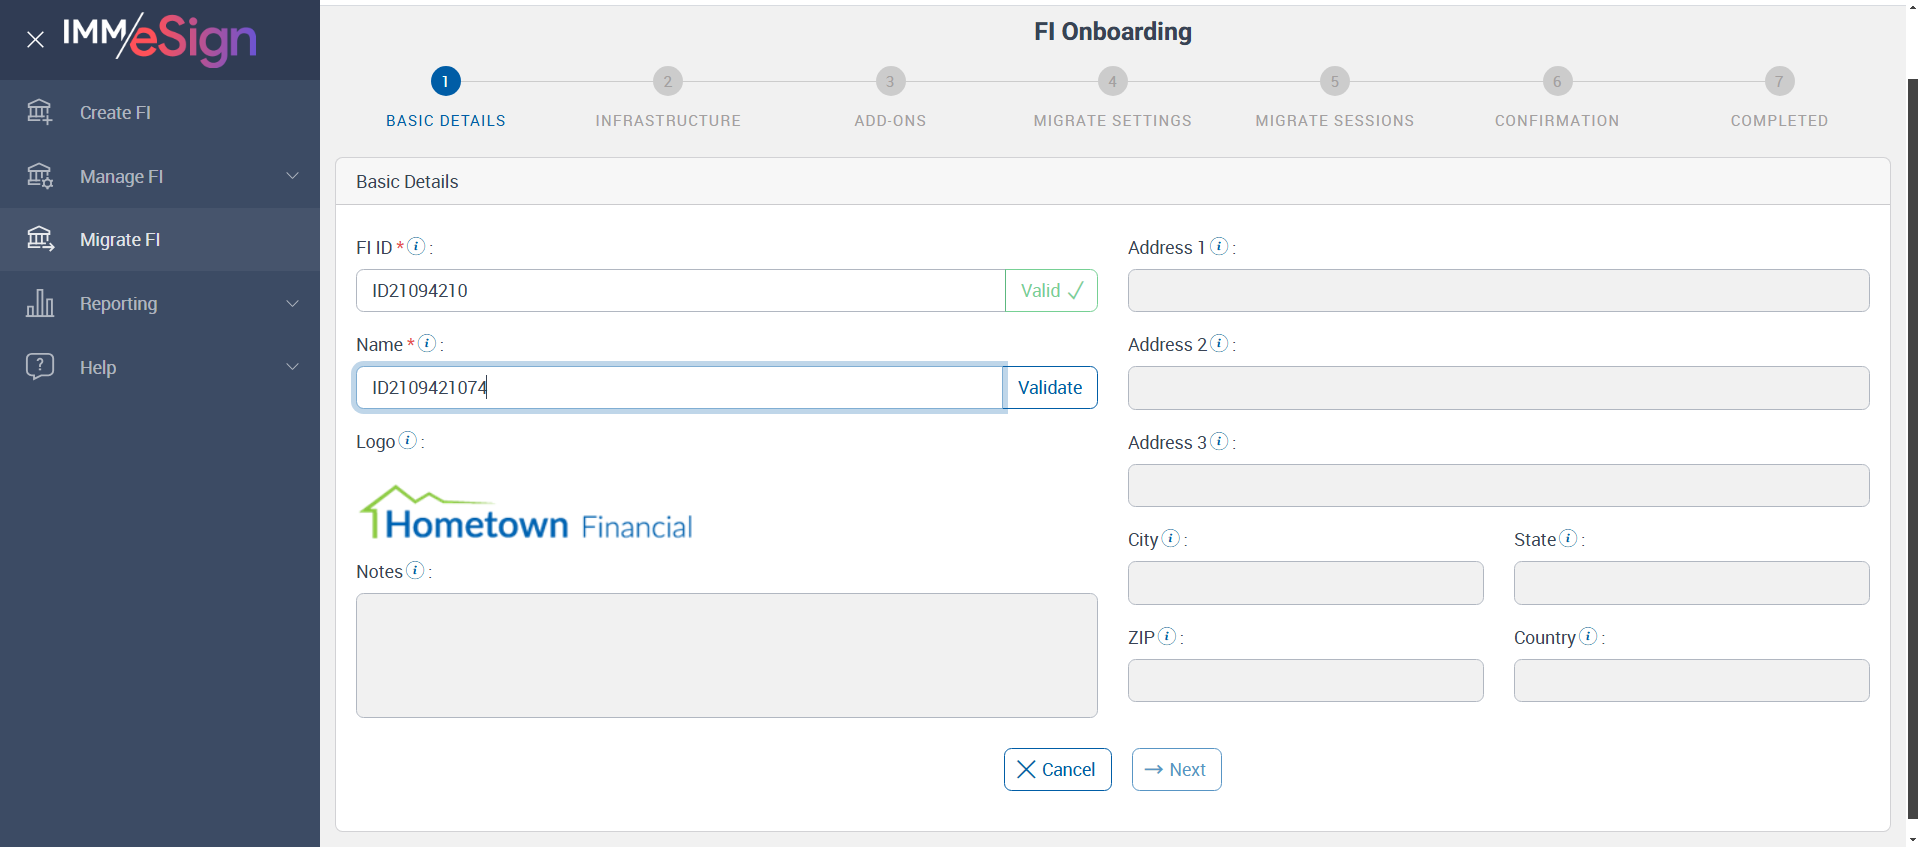Click the Create FI bank icon
Image resolution: width=1920 pixels, height=847 pixels.
(40, 112)
